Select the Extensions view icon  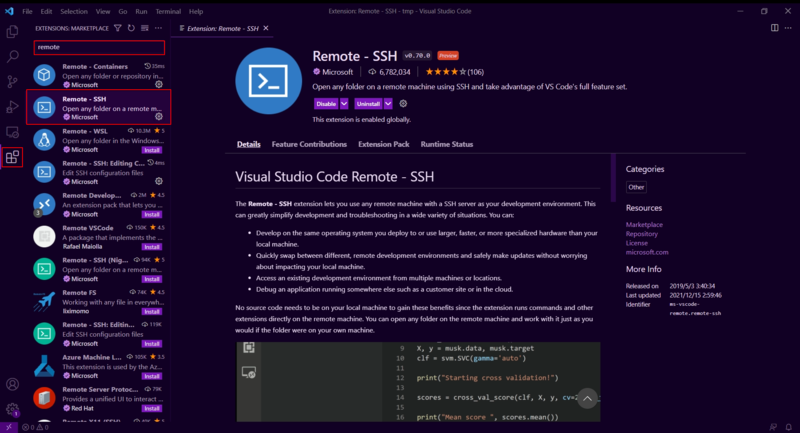point(12,157)
